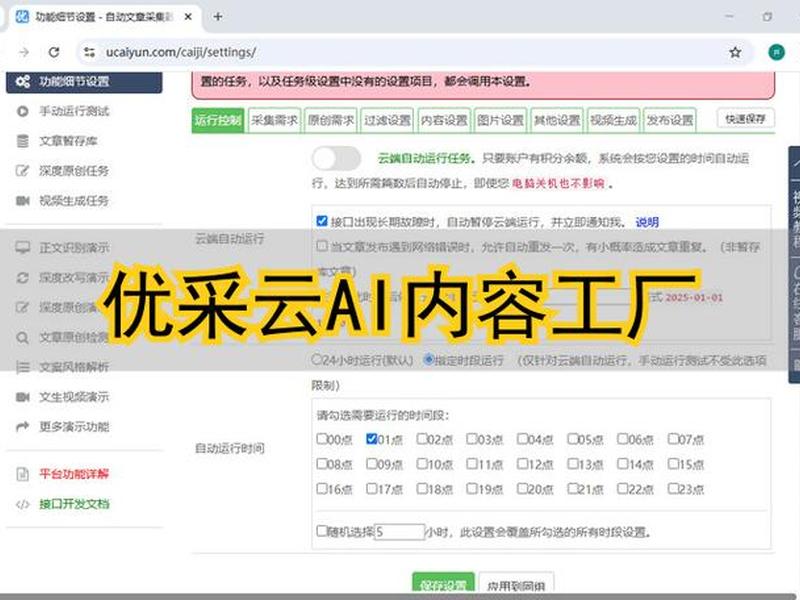Screen dimensions: 800x600
Task: Open the browser profile avatar
Action: pos(776,52)
